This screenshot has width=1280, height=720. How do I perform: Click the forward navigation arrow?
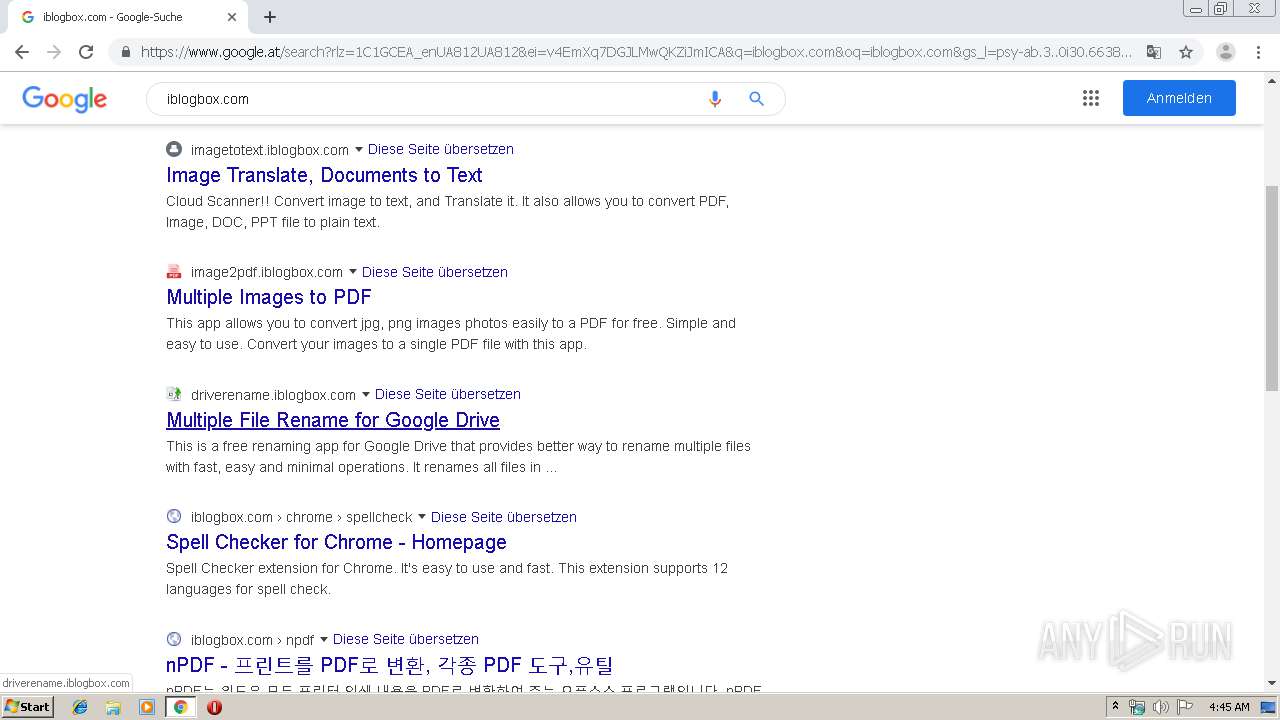[x=54, y=52]
